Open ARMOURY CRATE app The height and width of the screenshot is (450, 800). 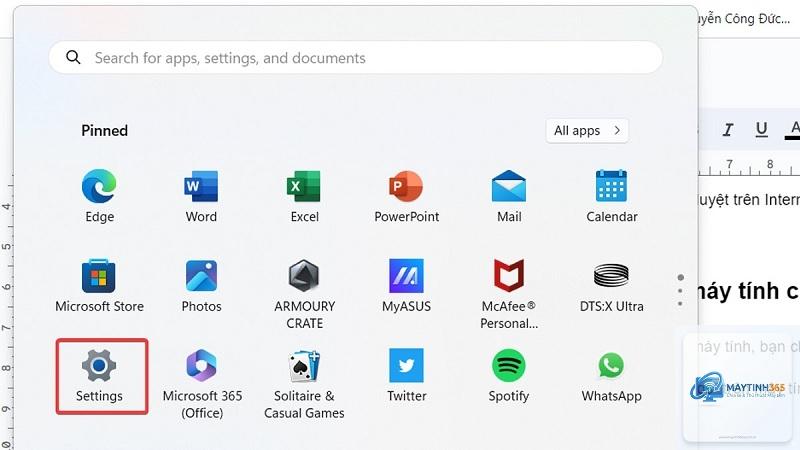click(304, 294)
